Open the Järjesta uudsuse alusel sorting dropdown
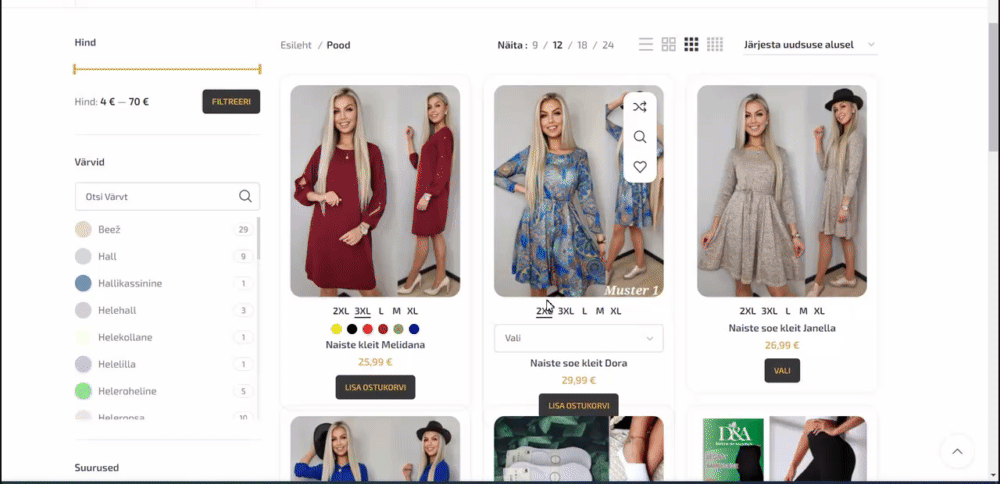This screenshot has height=484, width=1000. click(x=810, y=45)
